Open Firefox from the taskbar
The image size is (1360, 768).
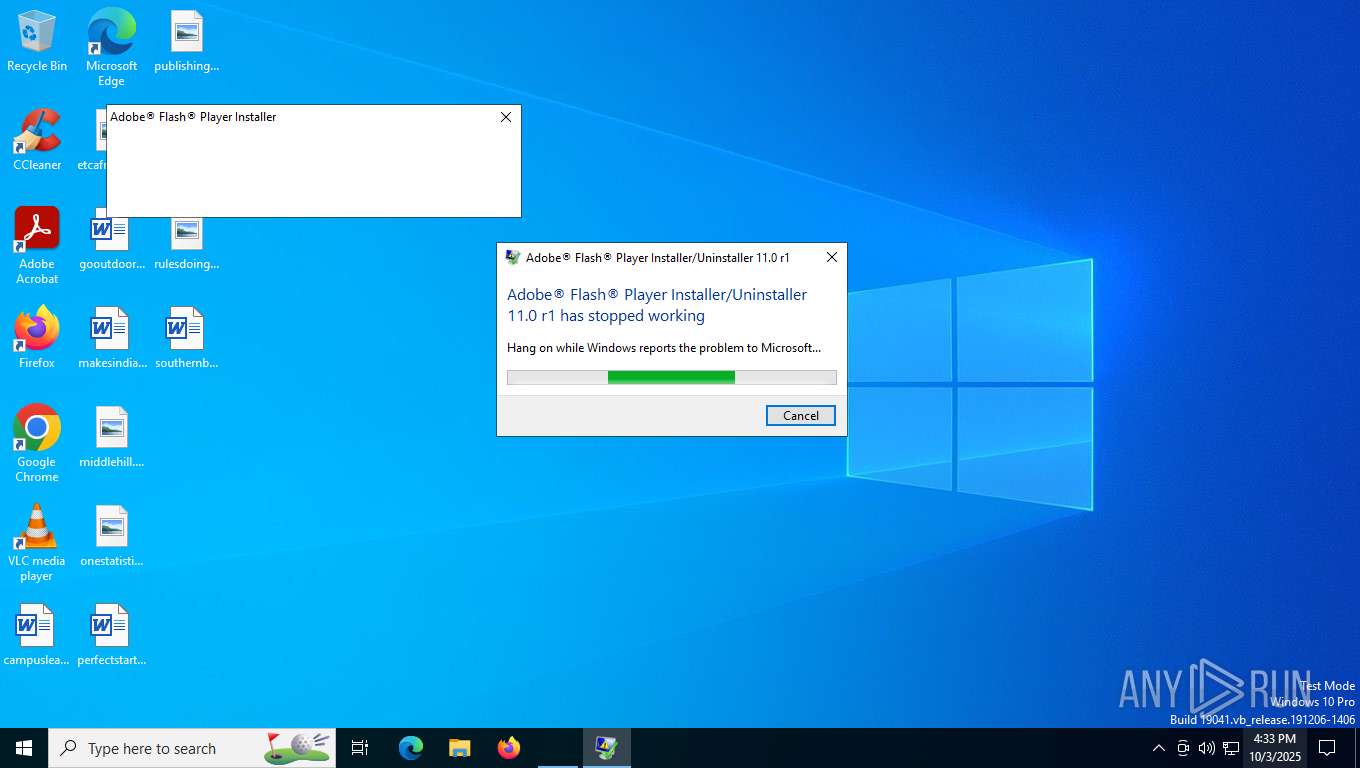509,748
